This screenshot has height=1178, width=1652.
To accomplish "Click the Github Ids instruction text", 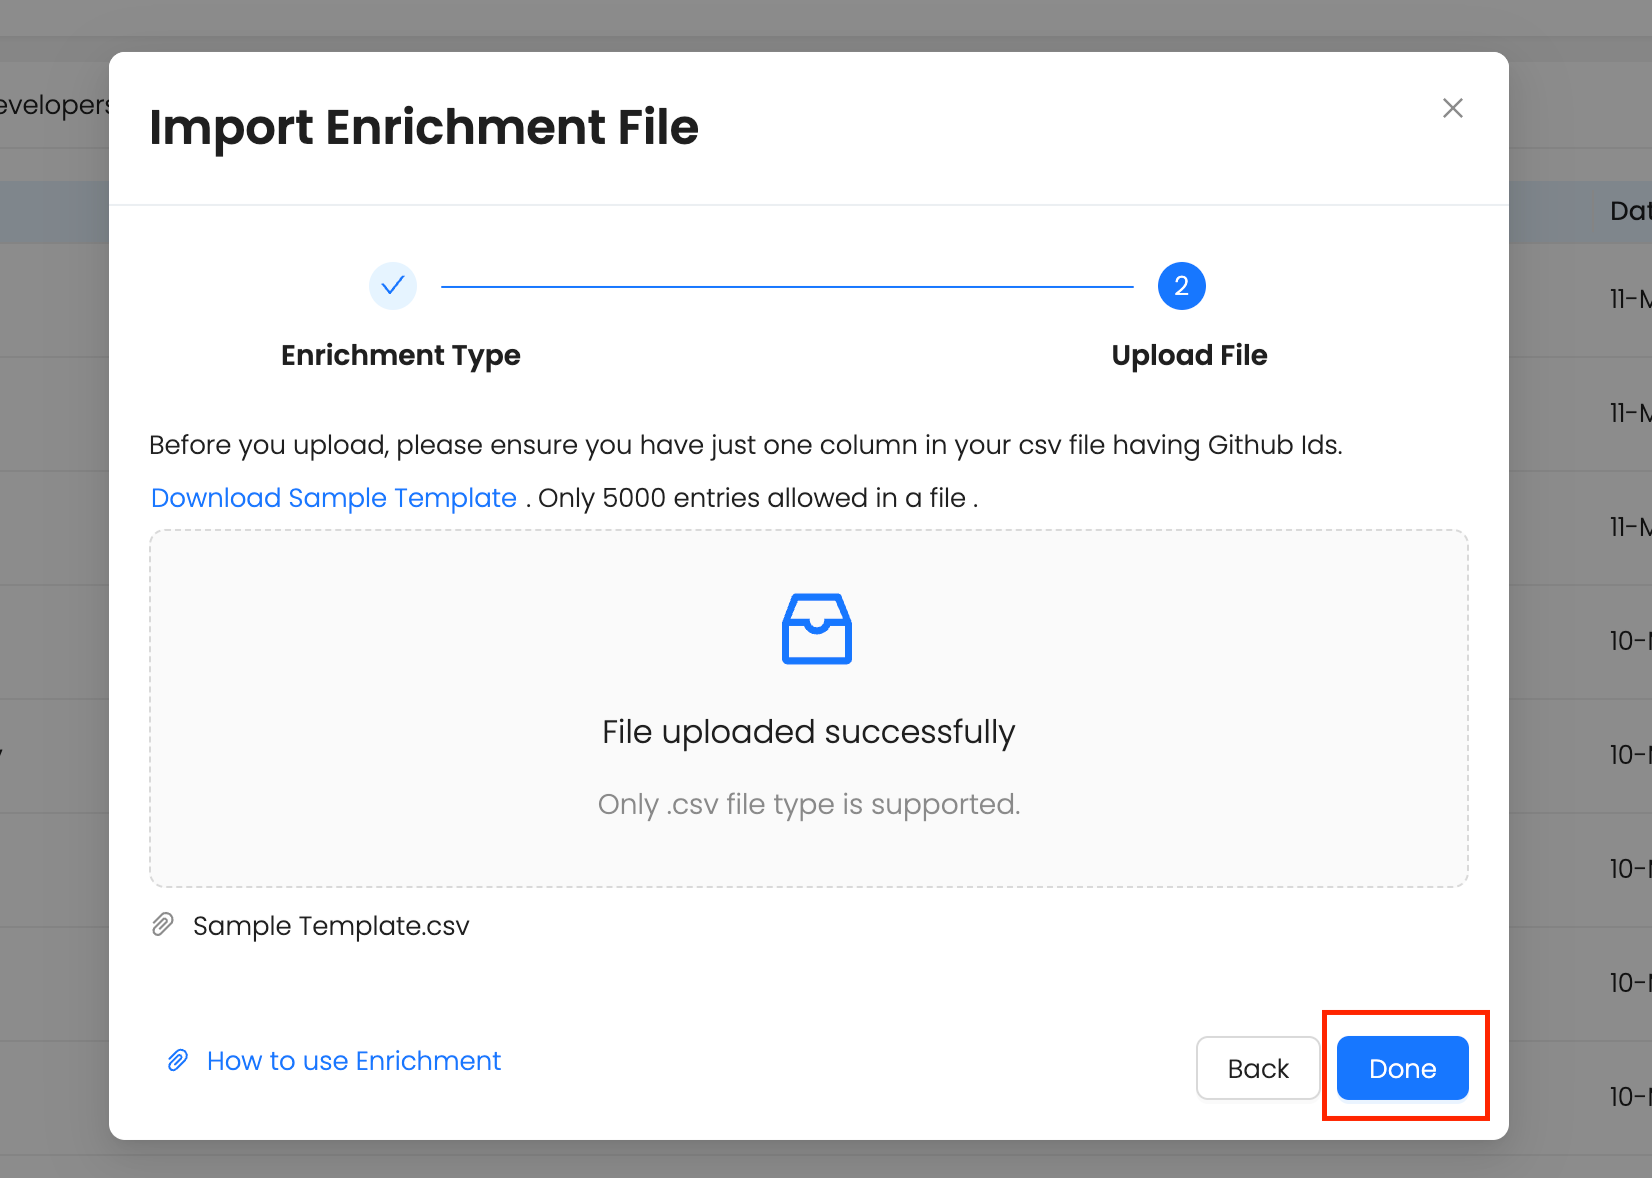I will click(745, 445).
